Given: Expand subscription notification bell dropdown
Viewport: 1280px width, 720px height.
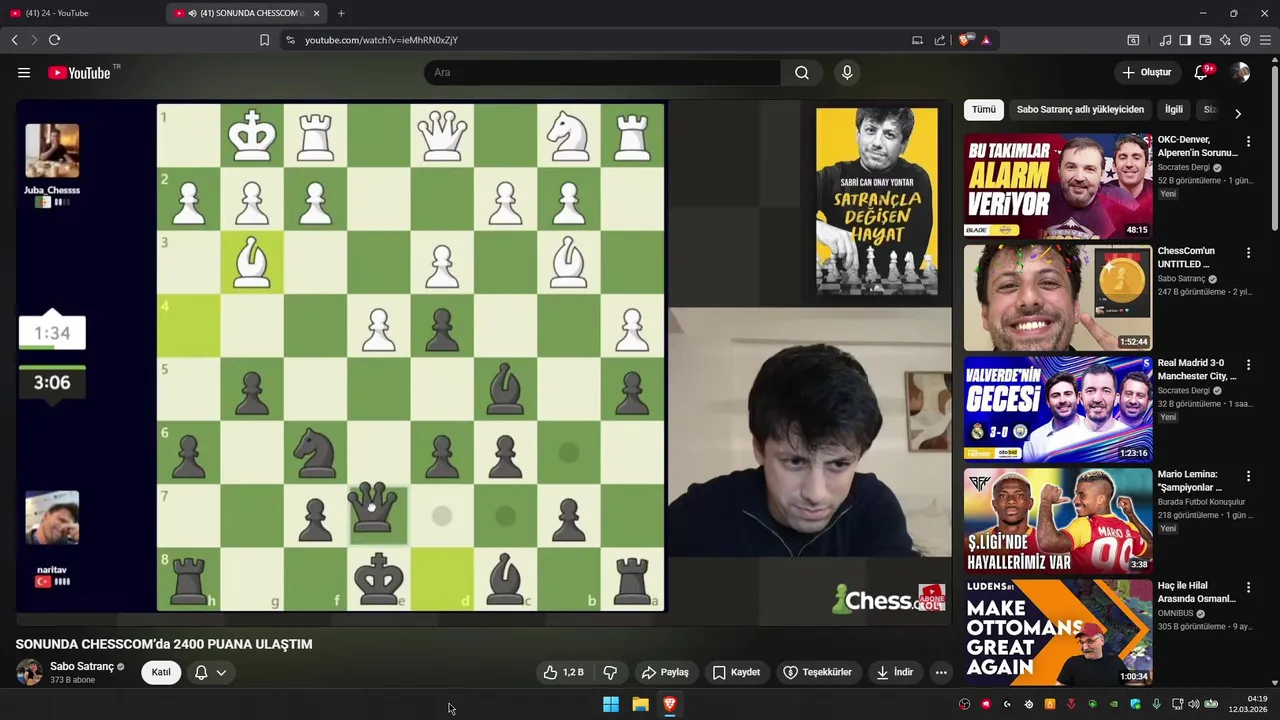Looking at the screenshot, I should point(211,672).
